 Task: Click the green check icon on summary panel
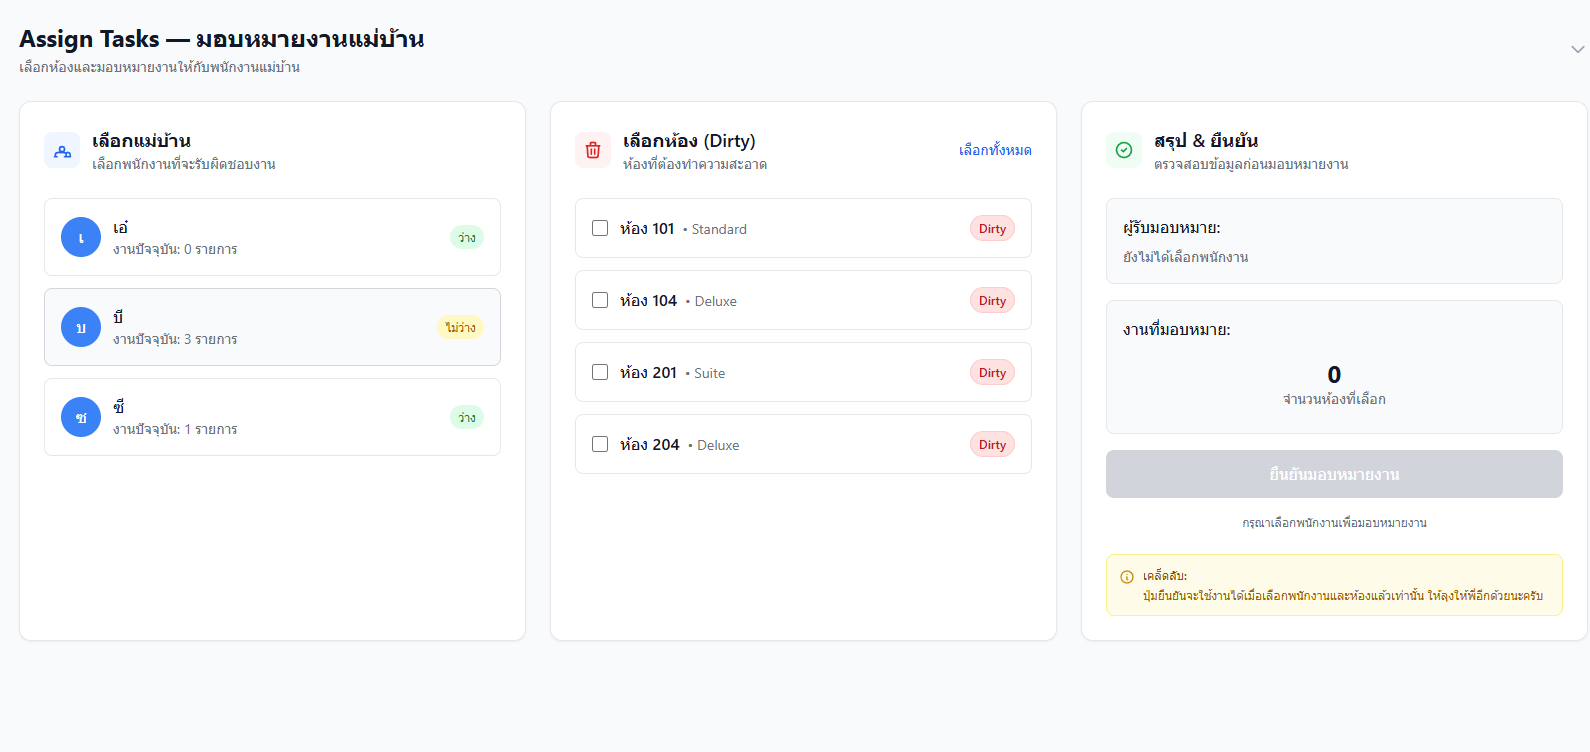[1124, 150]
